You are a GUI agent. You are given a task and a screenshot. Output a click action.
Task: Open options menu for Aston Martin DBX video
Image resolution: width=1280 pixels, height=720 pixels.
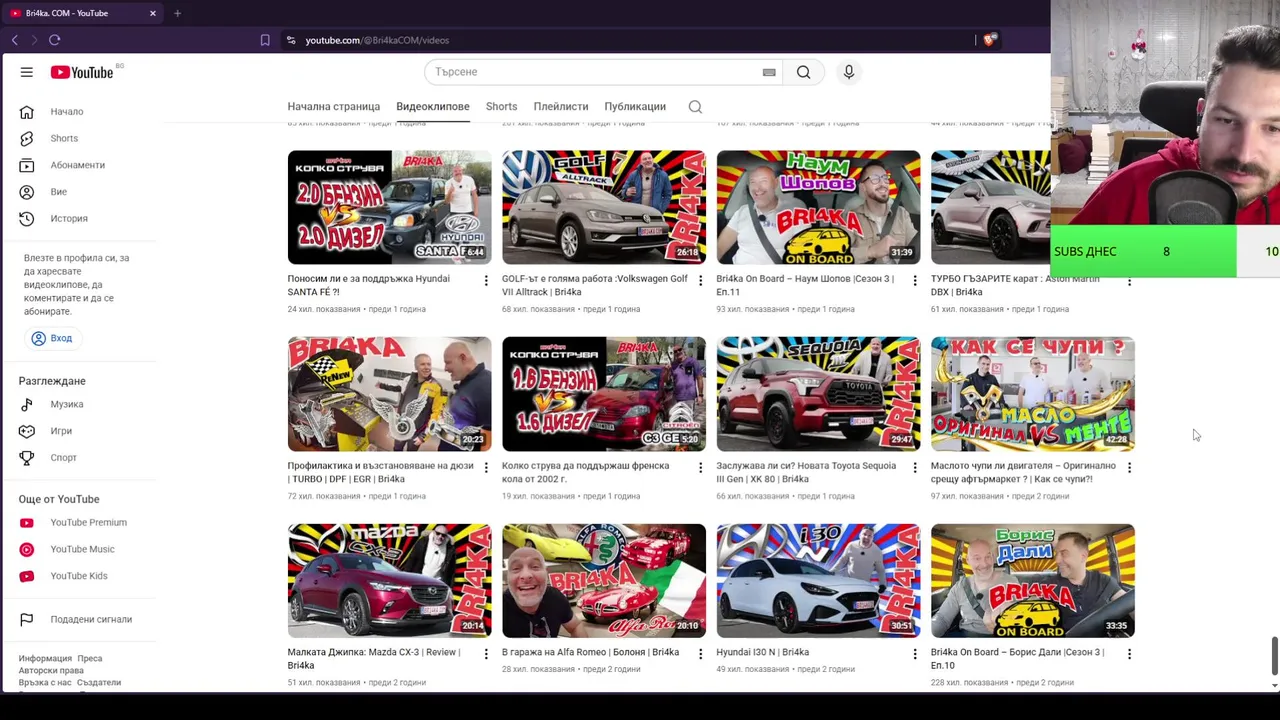1129,281
